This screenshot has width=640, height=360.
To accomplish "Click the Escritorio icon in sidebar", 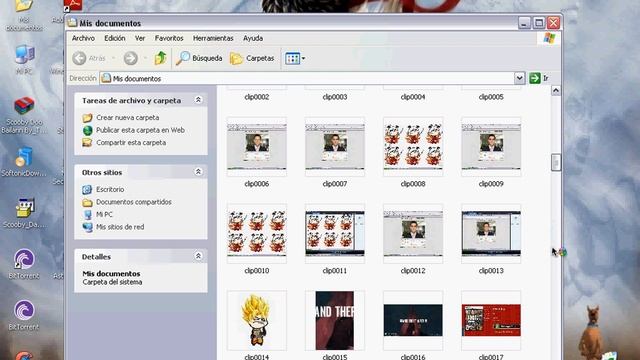I will [87, 189].
